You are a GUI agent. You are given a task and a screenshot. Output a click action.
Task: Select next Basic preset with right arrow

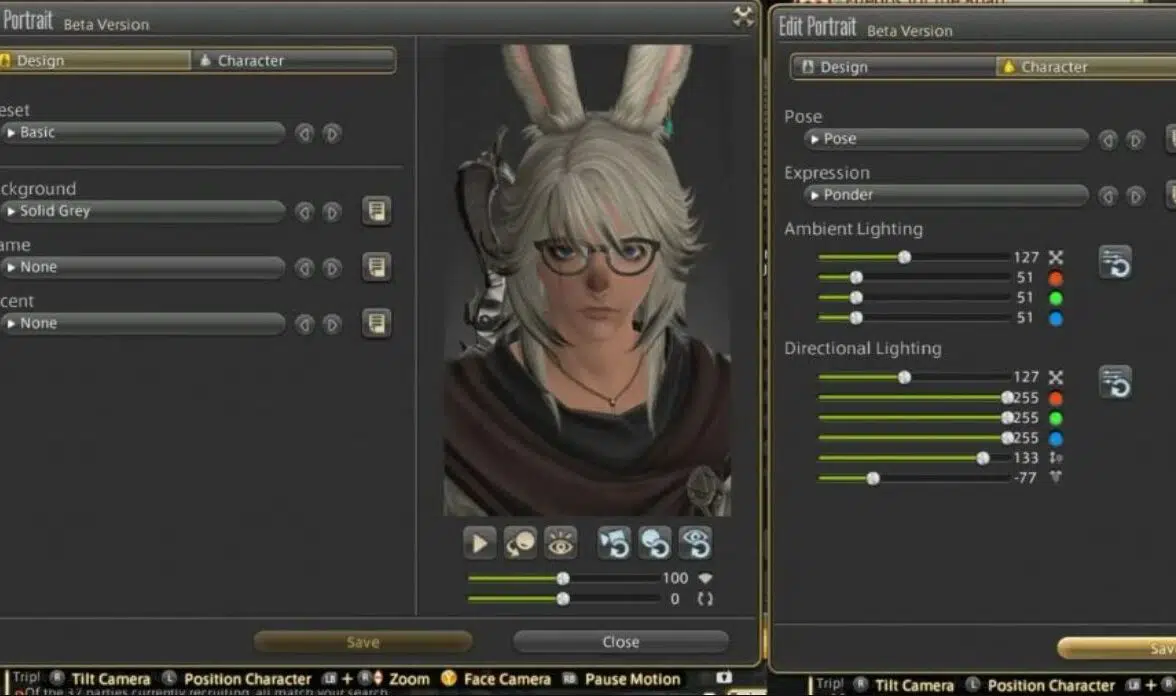[332, 133]
